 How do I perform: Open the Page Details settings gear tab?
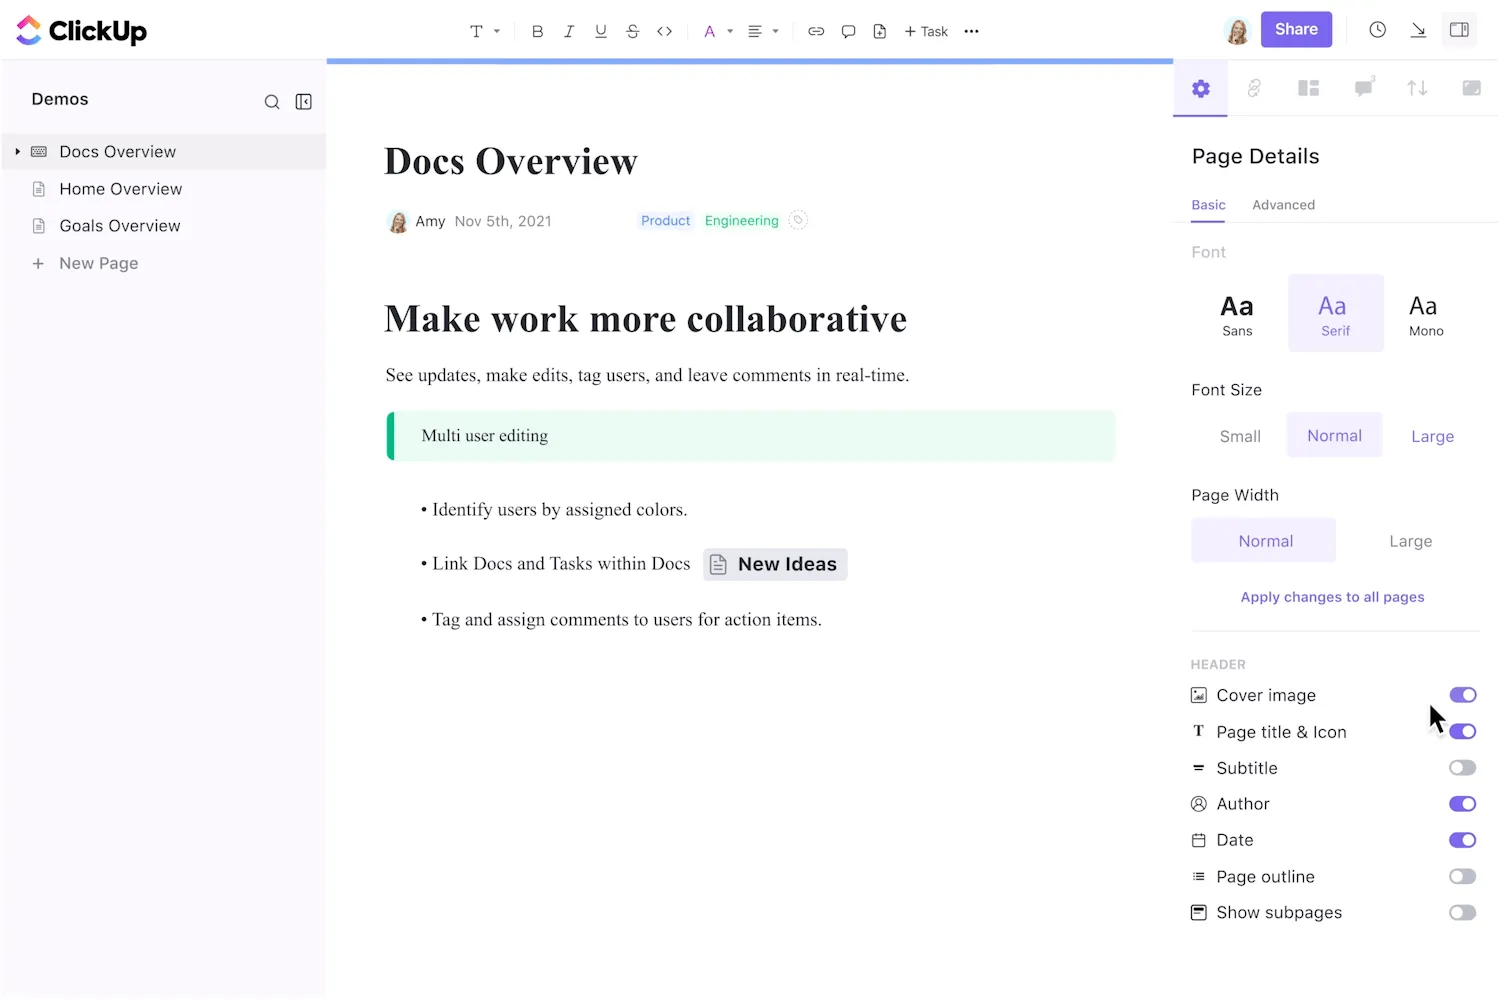(x=1201, y=88)
